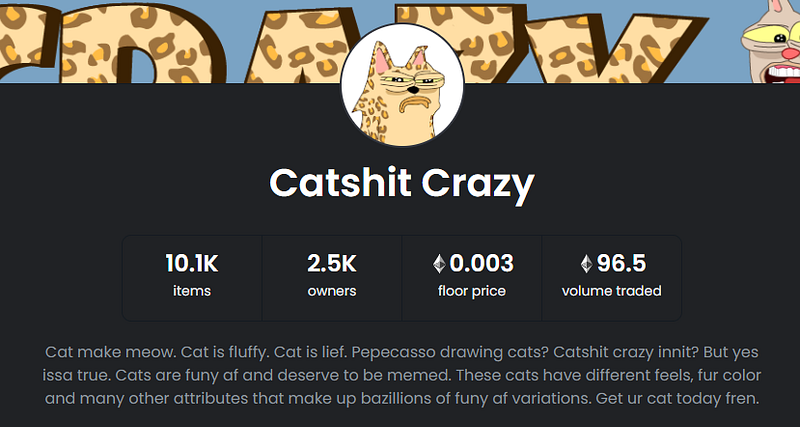Click the Ethereum icon beside 0.003
The width and height of the screenshot is (800, 427).
[438, 264]
